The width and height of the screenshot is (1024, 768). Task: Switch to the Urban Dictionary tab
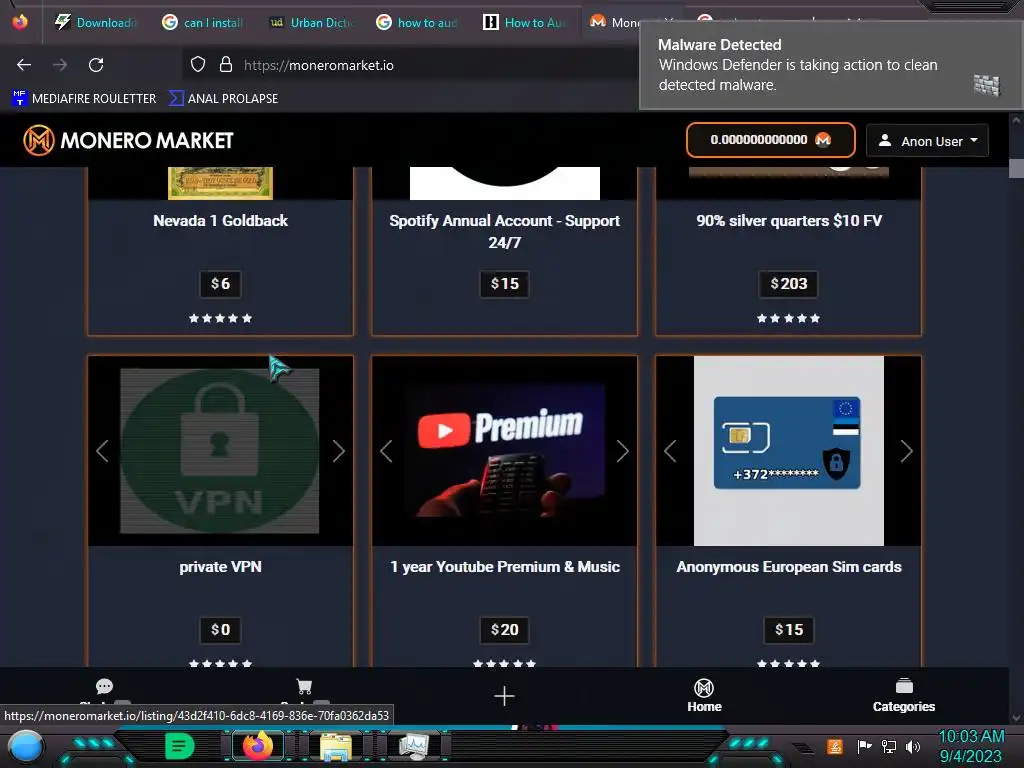[x=312, y=23]
